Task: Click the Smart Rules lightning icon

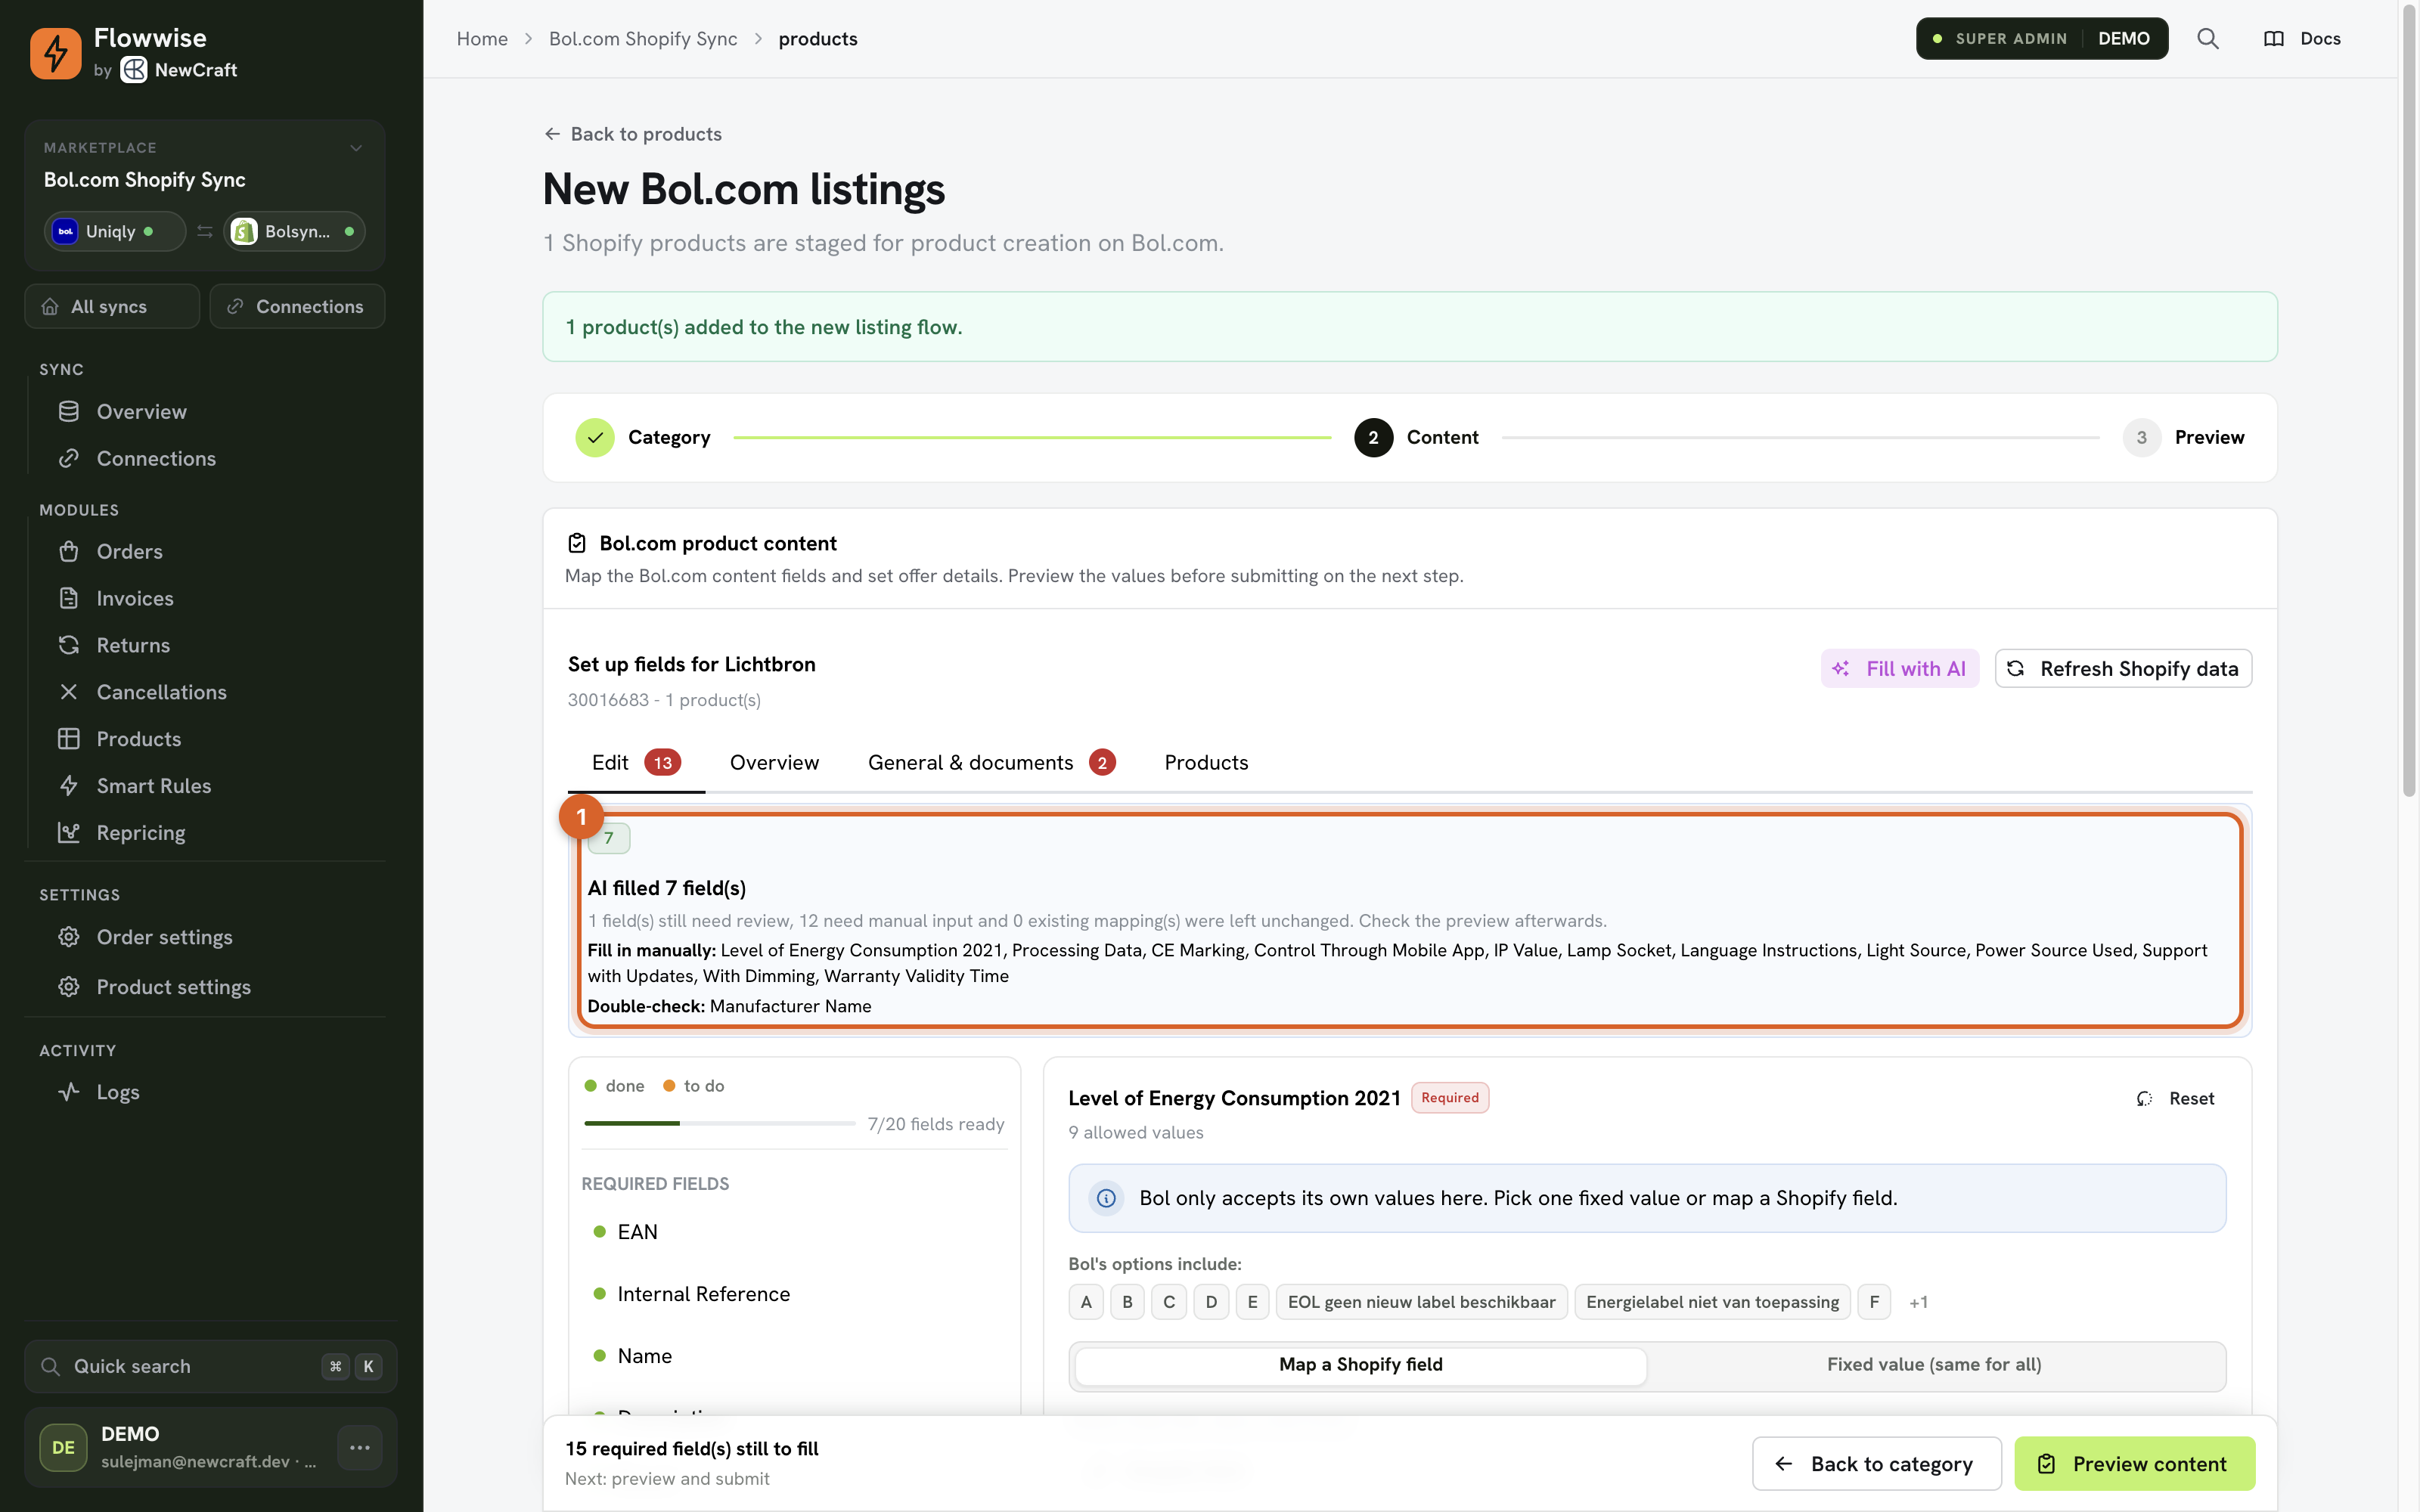Action: 68,786
